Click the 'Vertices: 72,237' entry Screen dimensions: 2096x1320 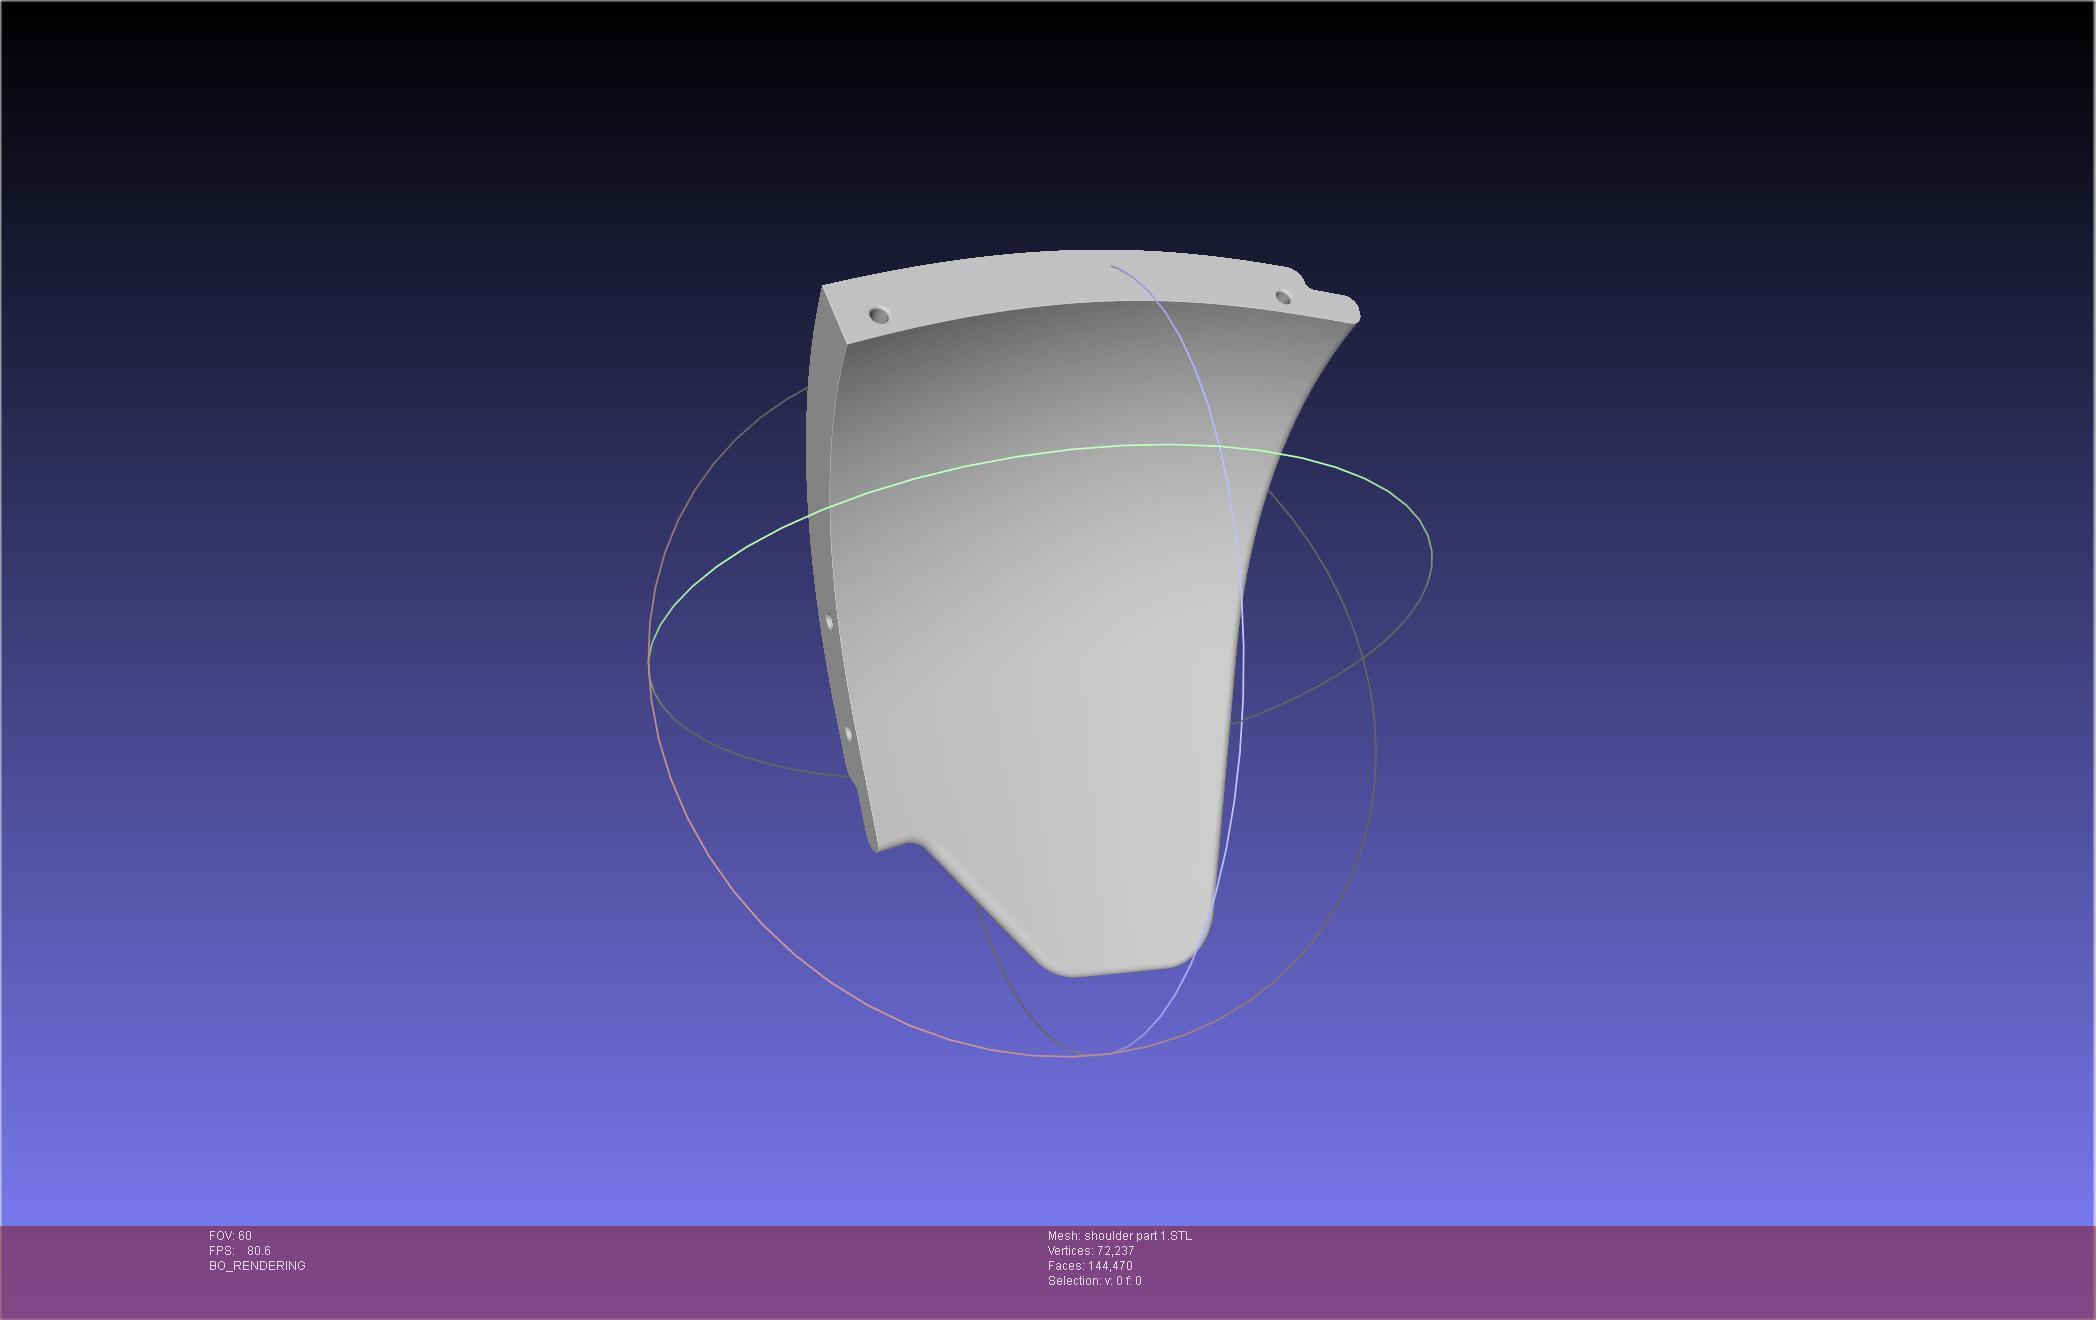tap(1091, 1251)
